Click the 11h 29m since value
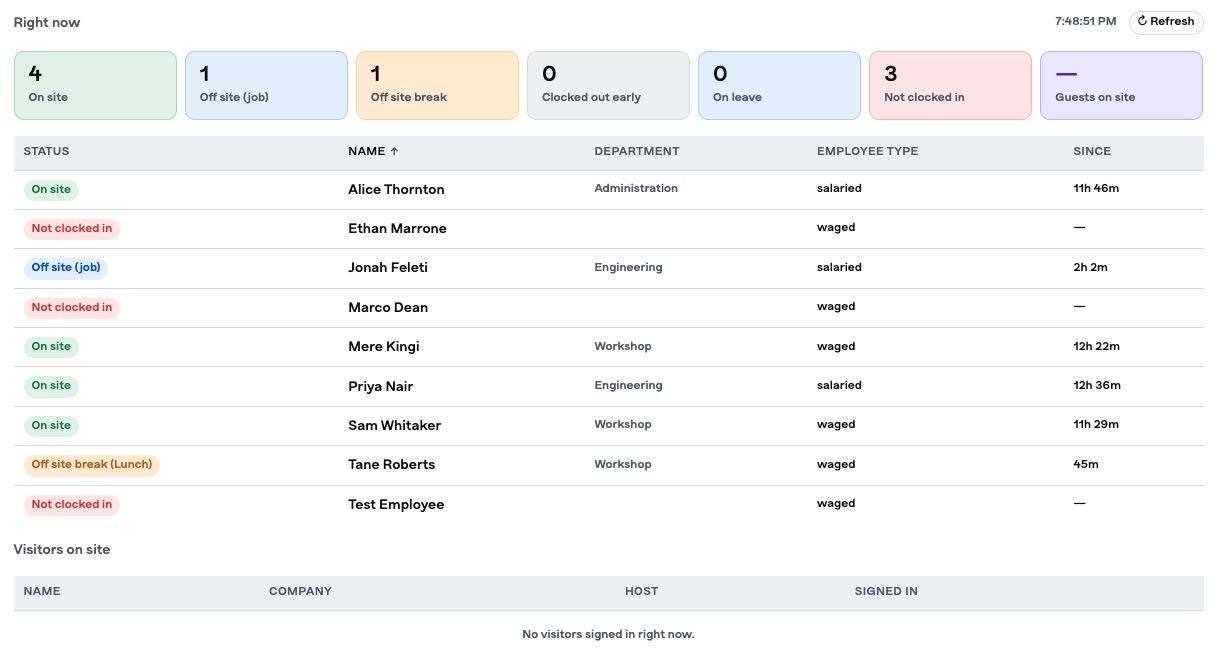 point(1096,424)
